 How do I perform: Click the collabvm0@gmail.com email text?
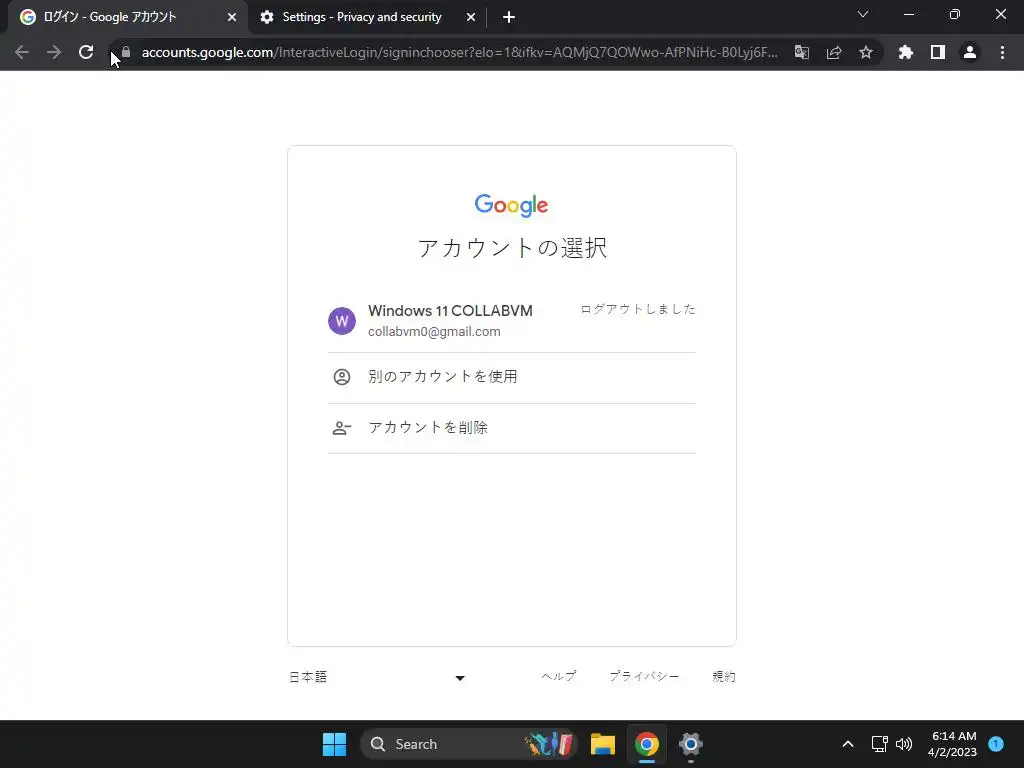click(434, 332)
